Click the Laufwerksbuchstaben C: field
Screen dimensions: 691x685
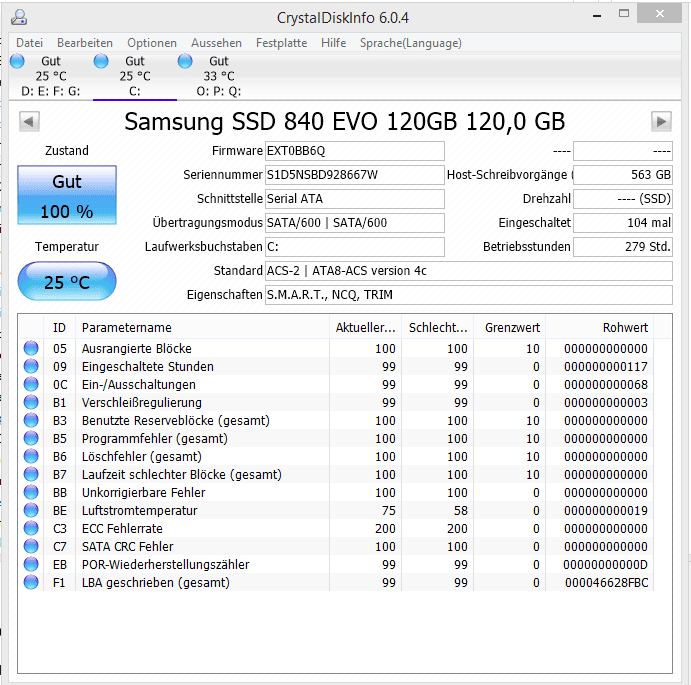[355, 247]
